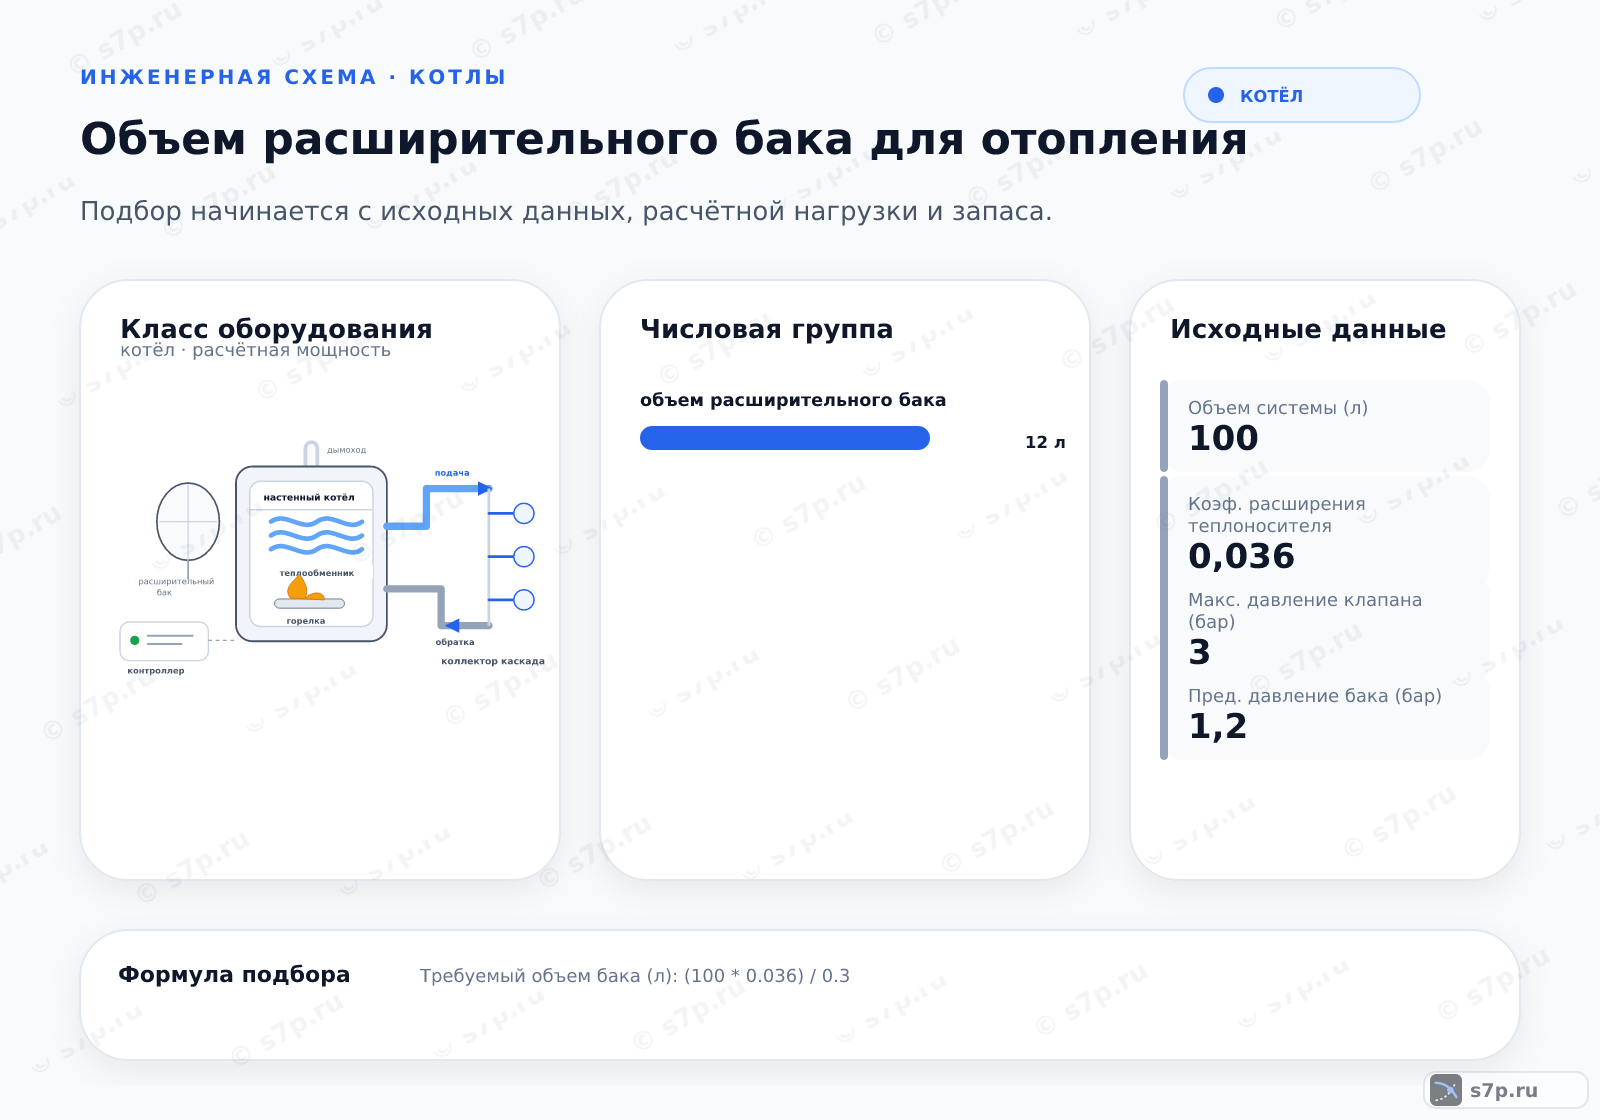
Task: Select the chimney pipe above the boiler
Action: point(311,454)
